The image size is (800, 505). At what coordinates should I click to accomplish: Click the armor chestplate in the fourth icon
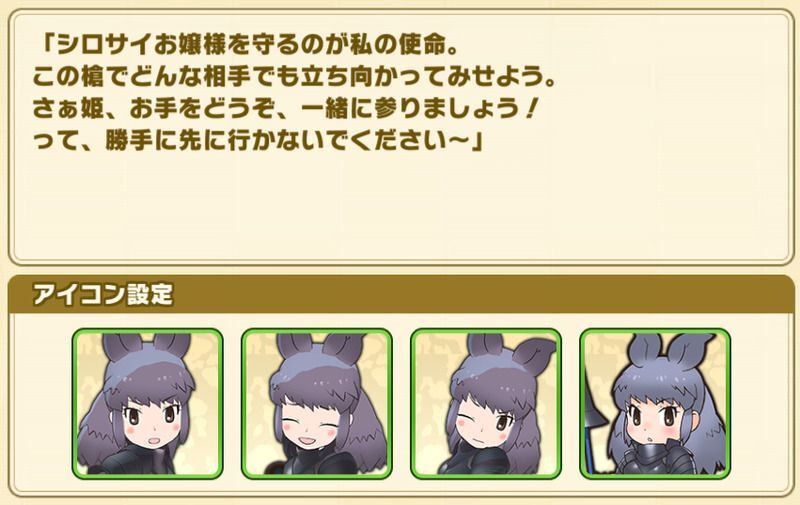(x=658, y=460)
